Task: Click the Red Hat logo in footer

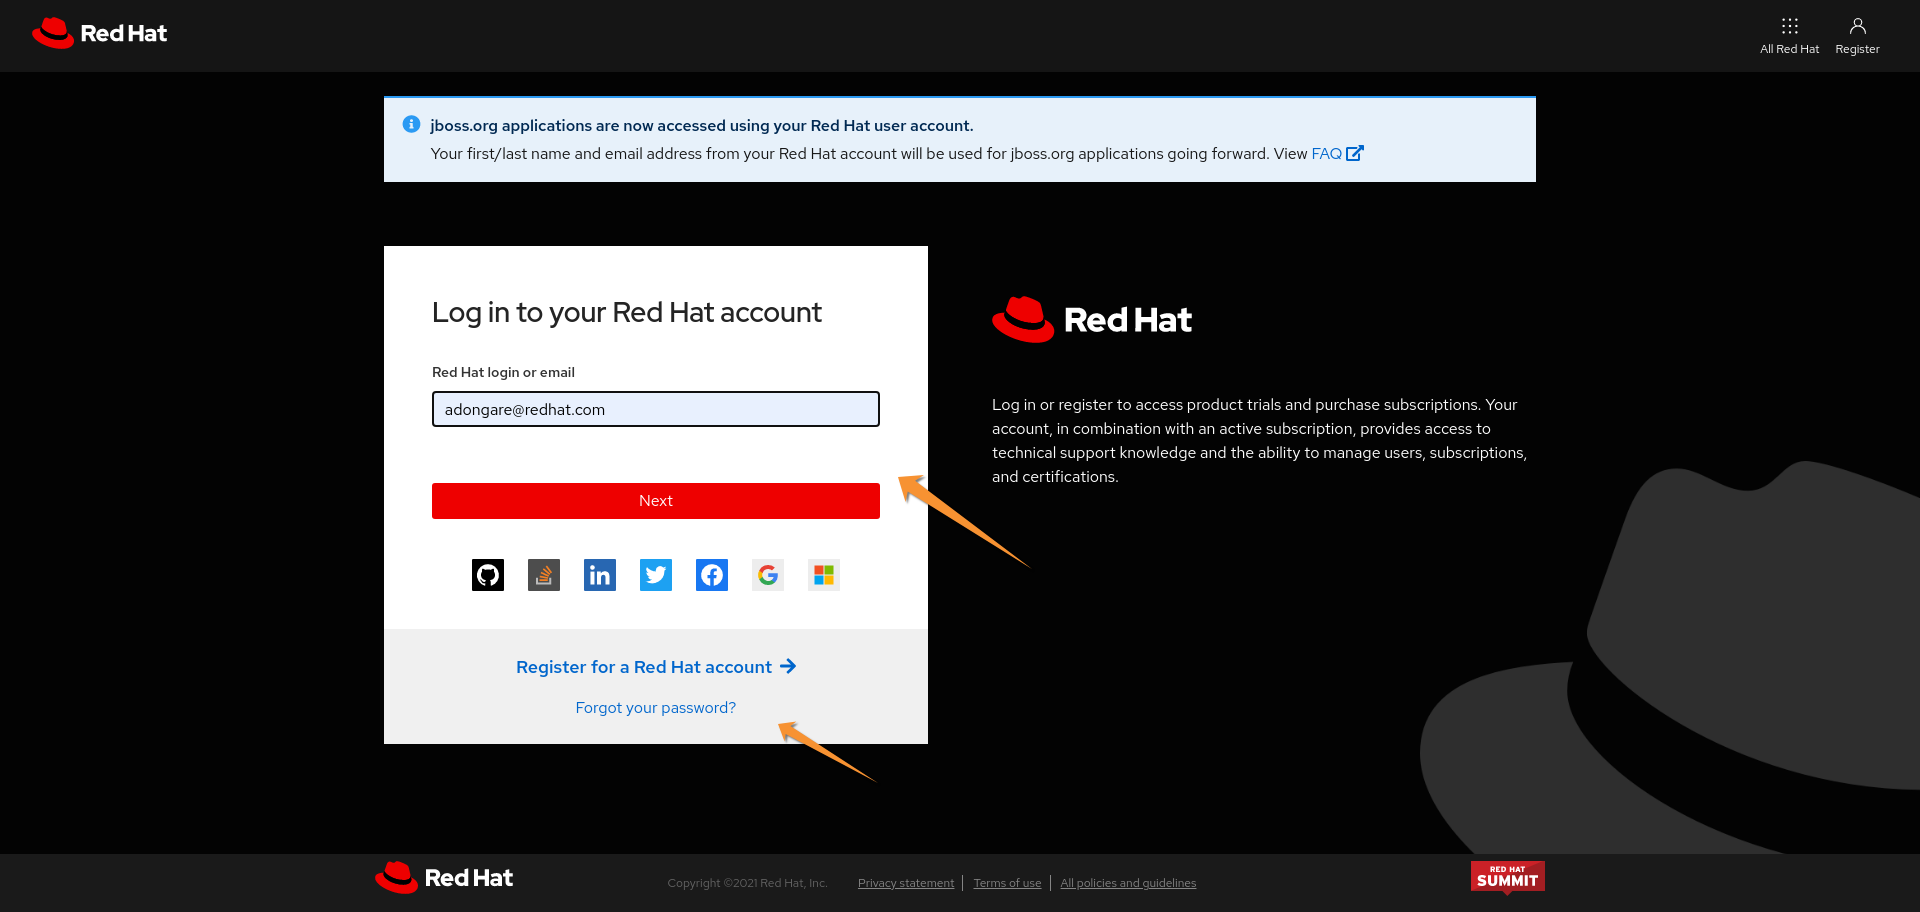Action: (x=444, y=877)
